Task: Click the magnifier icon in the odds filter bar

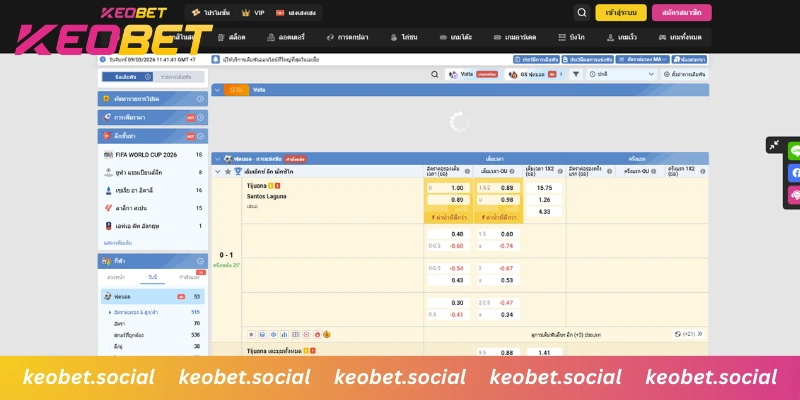Action: [434, 74]
